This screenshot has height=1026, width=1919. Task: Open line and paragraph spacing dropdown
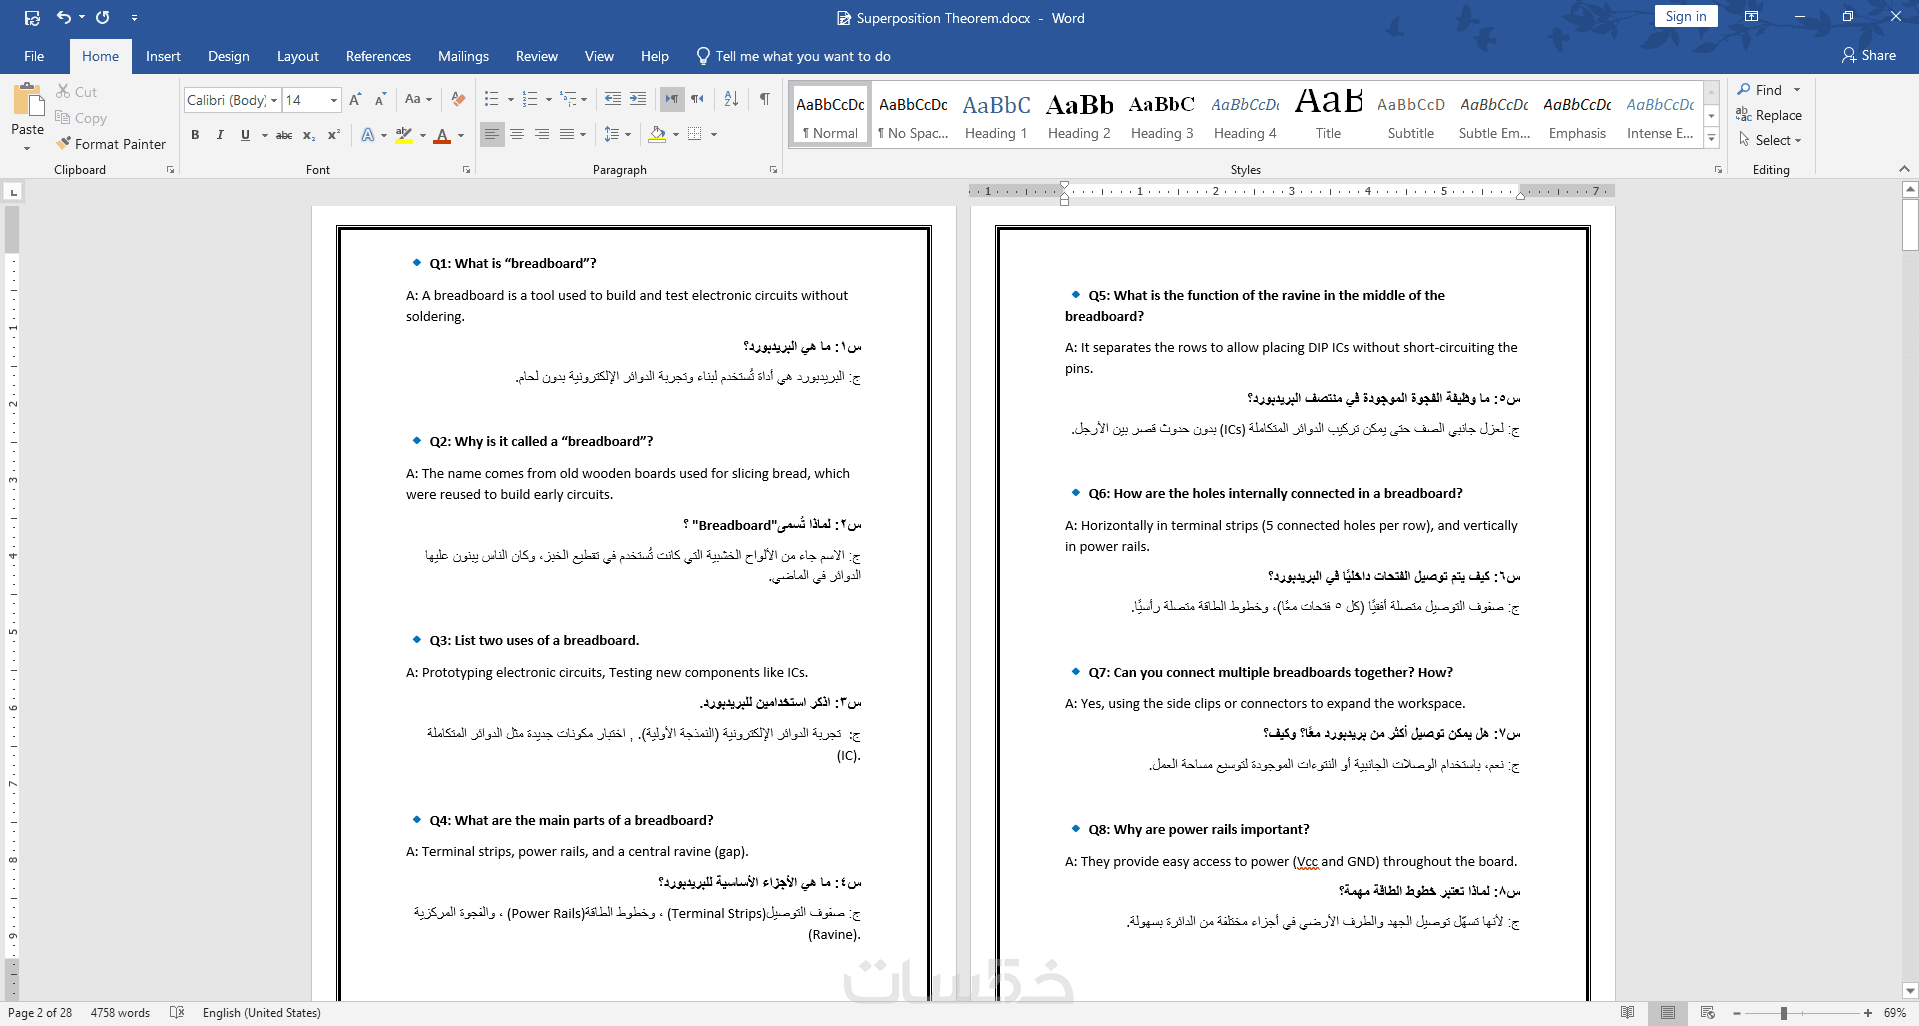click(618, 134)
